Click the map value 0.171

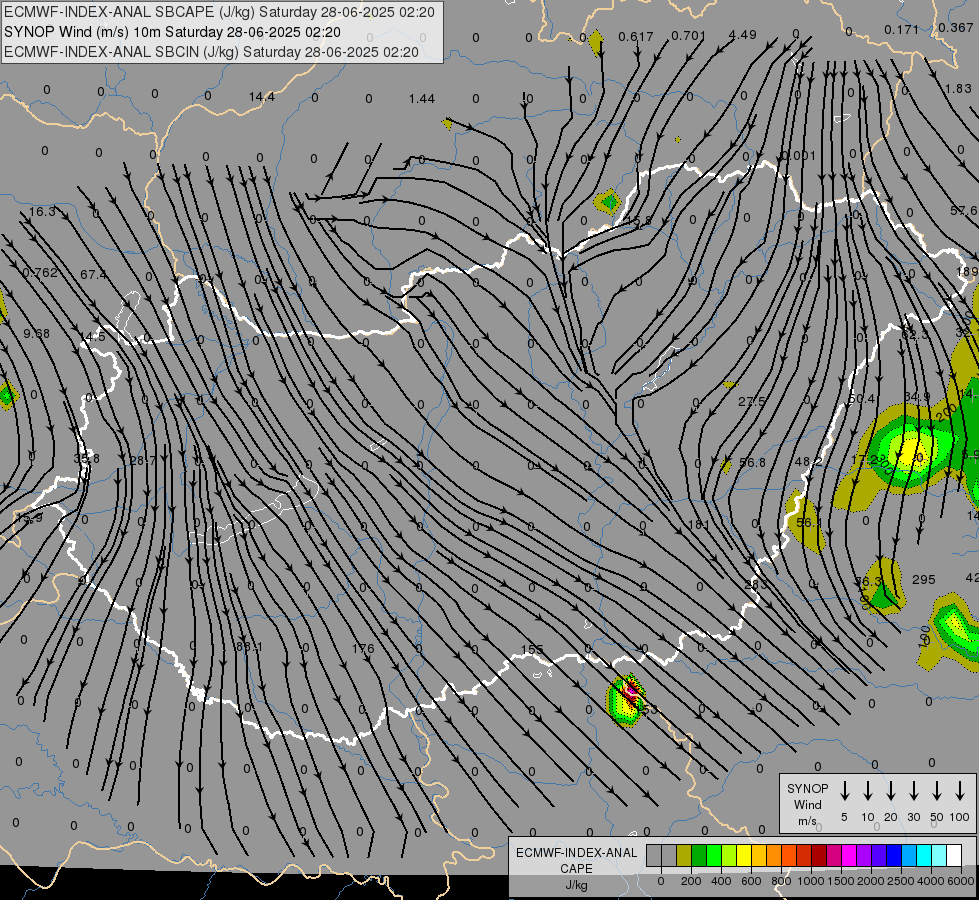tap(902, 30)
